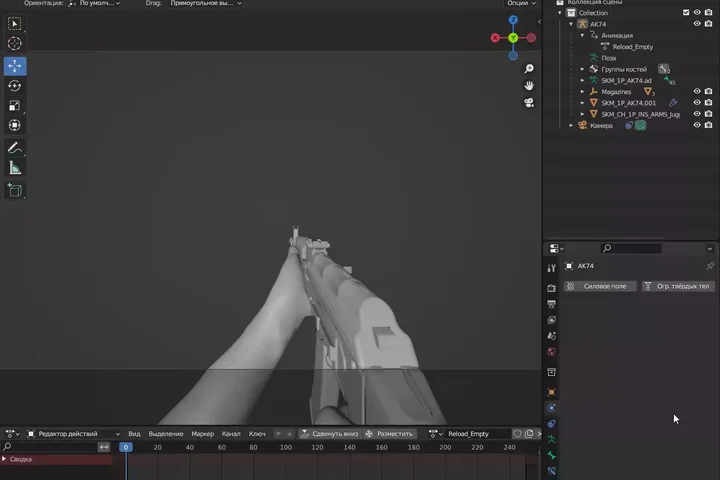Choose the Measure ruler tool

[x=15, y=168]
